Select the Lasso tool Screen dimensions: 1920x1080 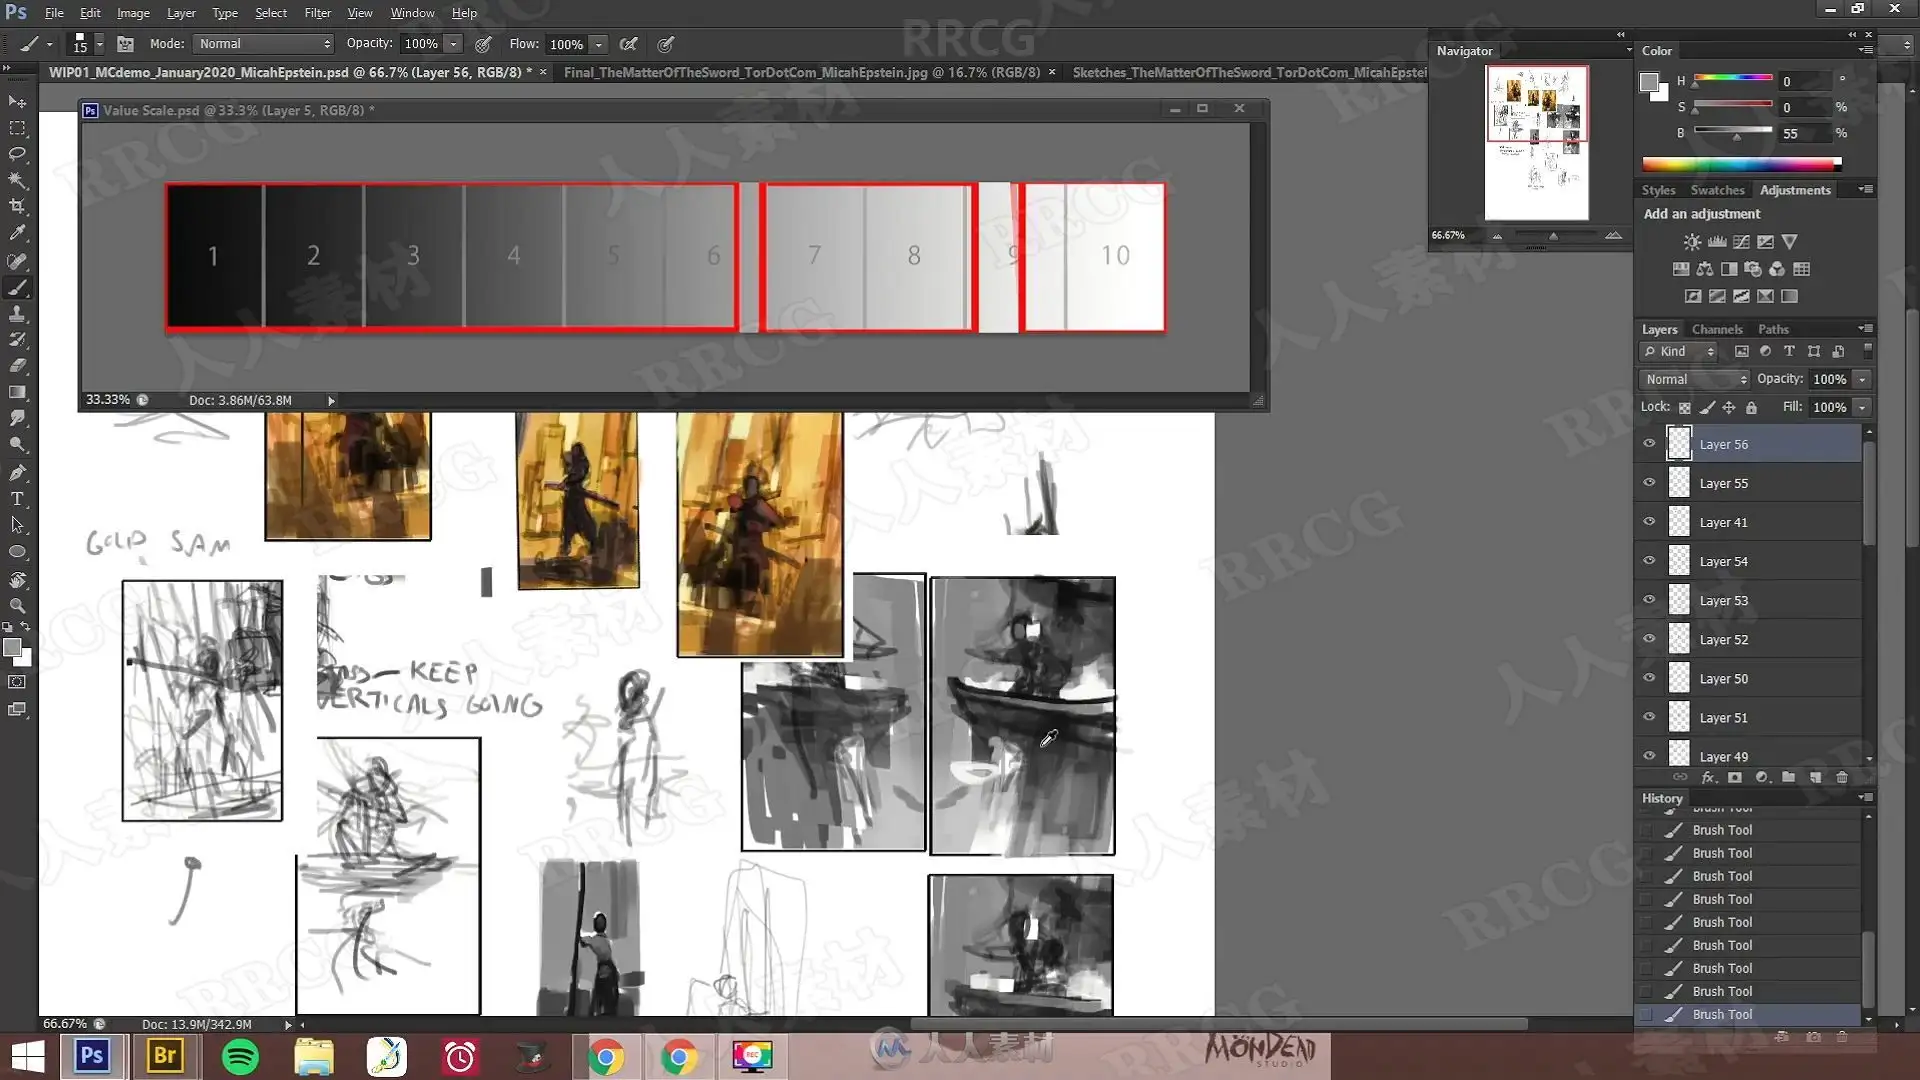coord(17,154)
